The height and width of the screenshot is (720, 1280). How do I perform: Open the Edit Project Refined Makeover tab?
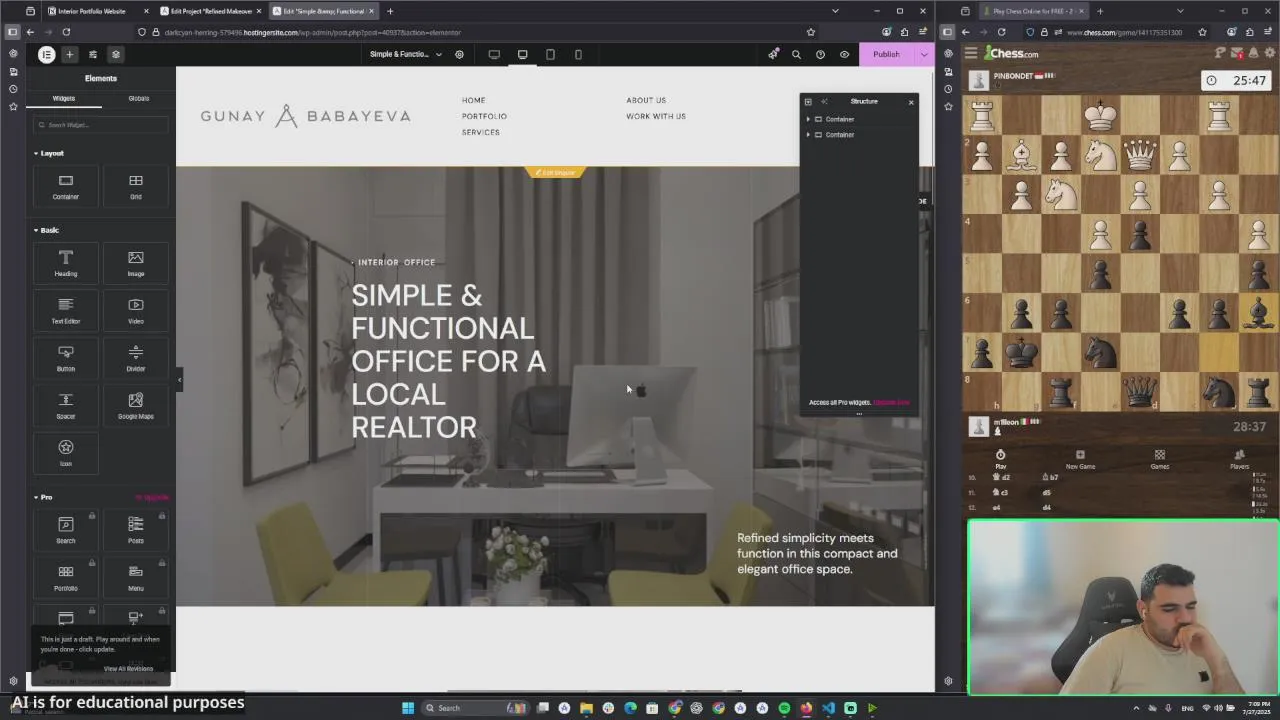click(x=211, y=11)
